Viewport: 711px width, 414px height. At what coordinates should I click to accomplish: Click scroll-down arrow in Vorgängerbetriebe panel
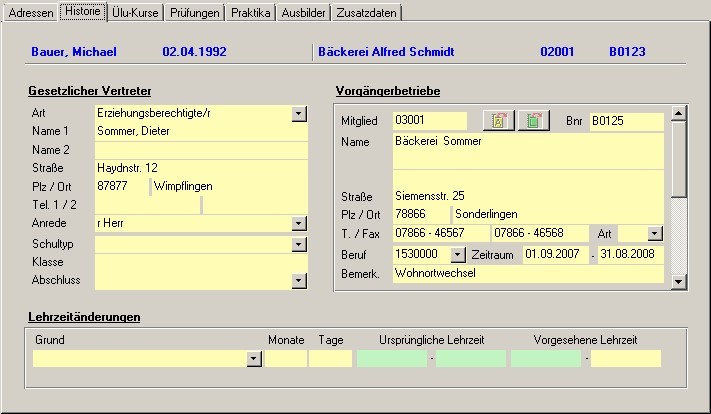click(679, 283)
